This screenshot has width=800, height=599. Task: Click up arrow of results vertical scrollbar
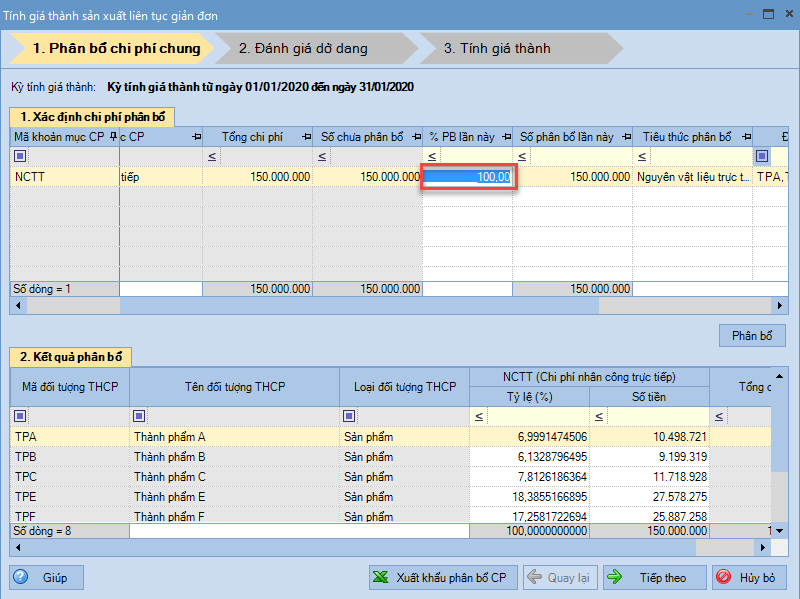780,377
